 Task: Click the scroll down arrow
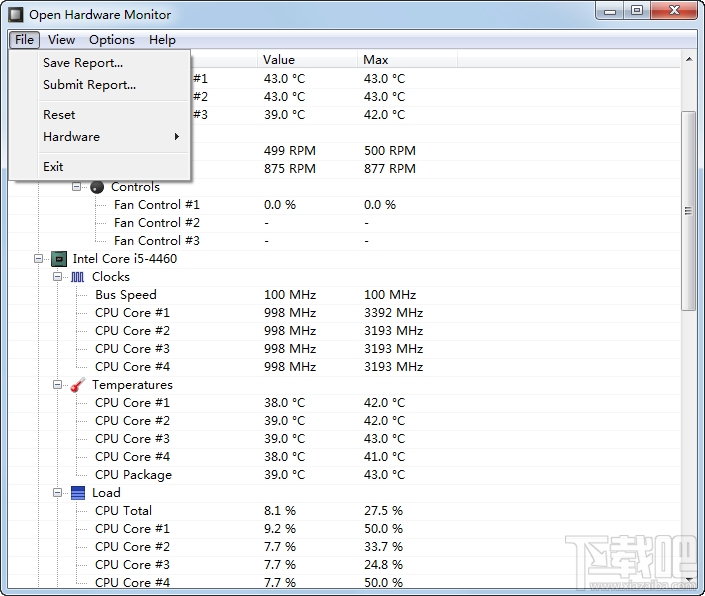pos(689,579)
